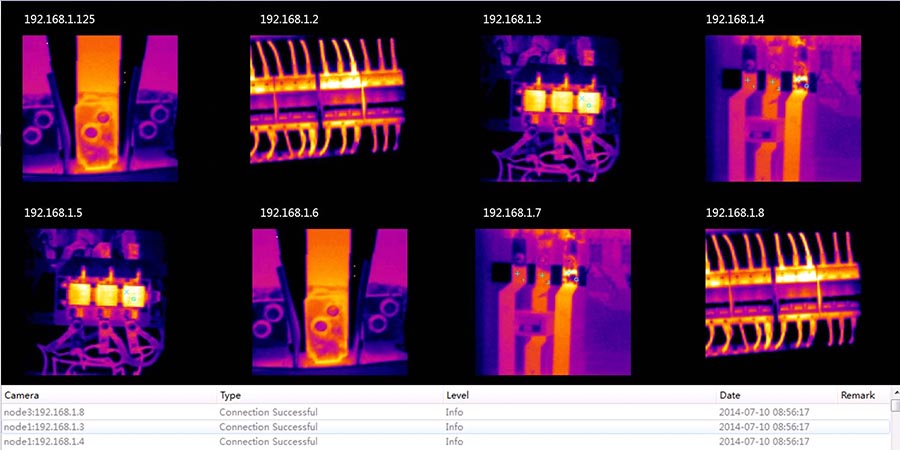Click the Level column header
900x450 pixels.
pyautogui.click(x=458, y=396)
